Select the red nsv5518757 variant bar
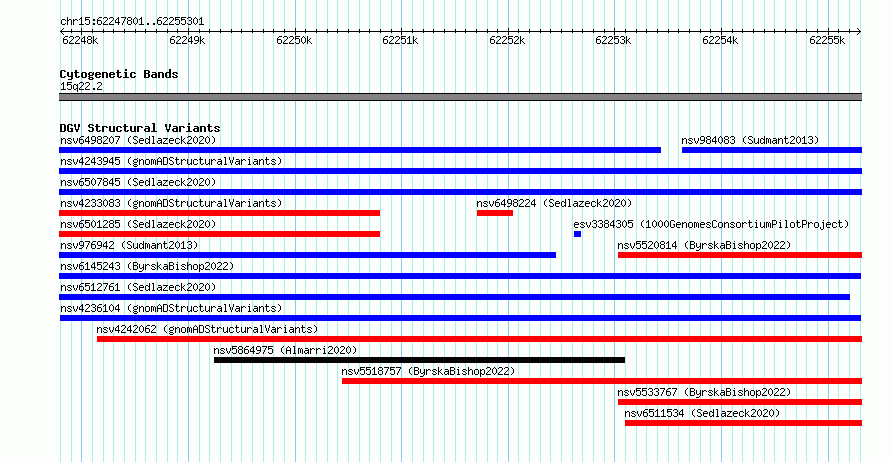Screen dimensions: 890x462 point(602,381)
